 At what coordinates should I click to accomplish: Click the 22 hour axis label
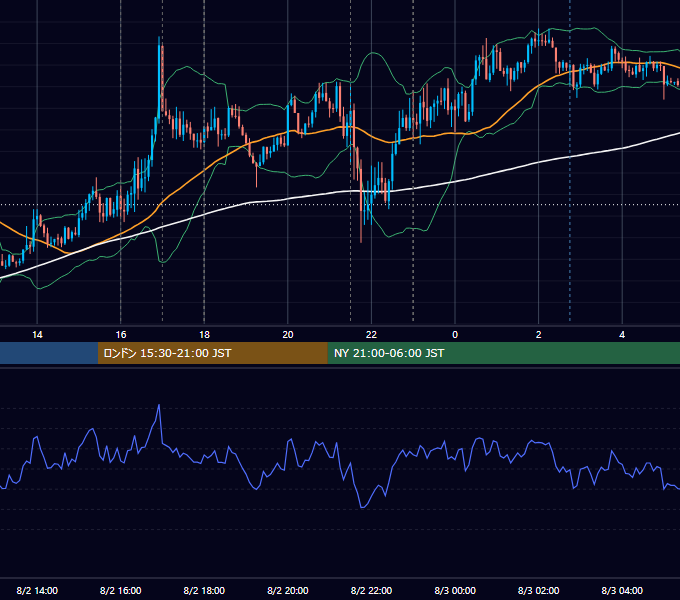coord(371,335)
